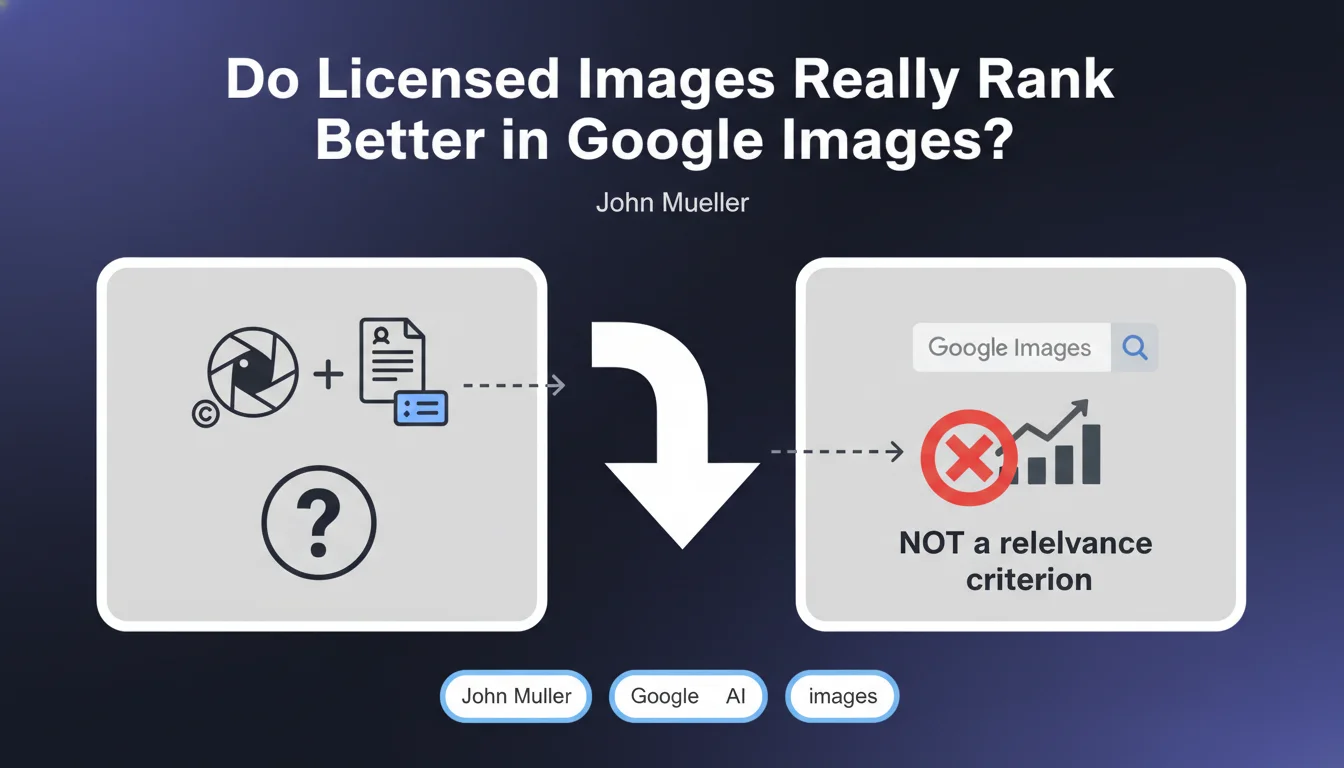The image size is (1344, 768).
Task: Click the dashed arrow leaving the left card
Action: (513, 385)
